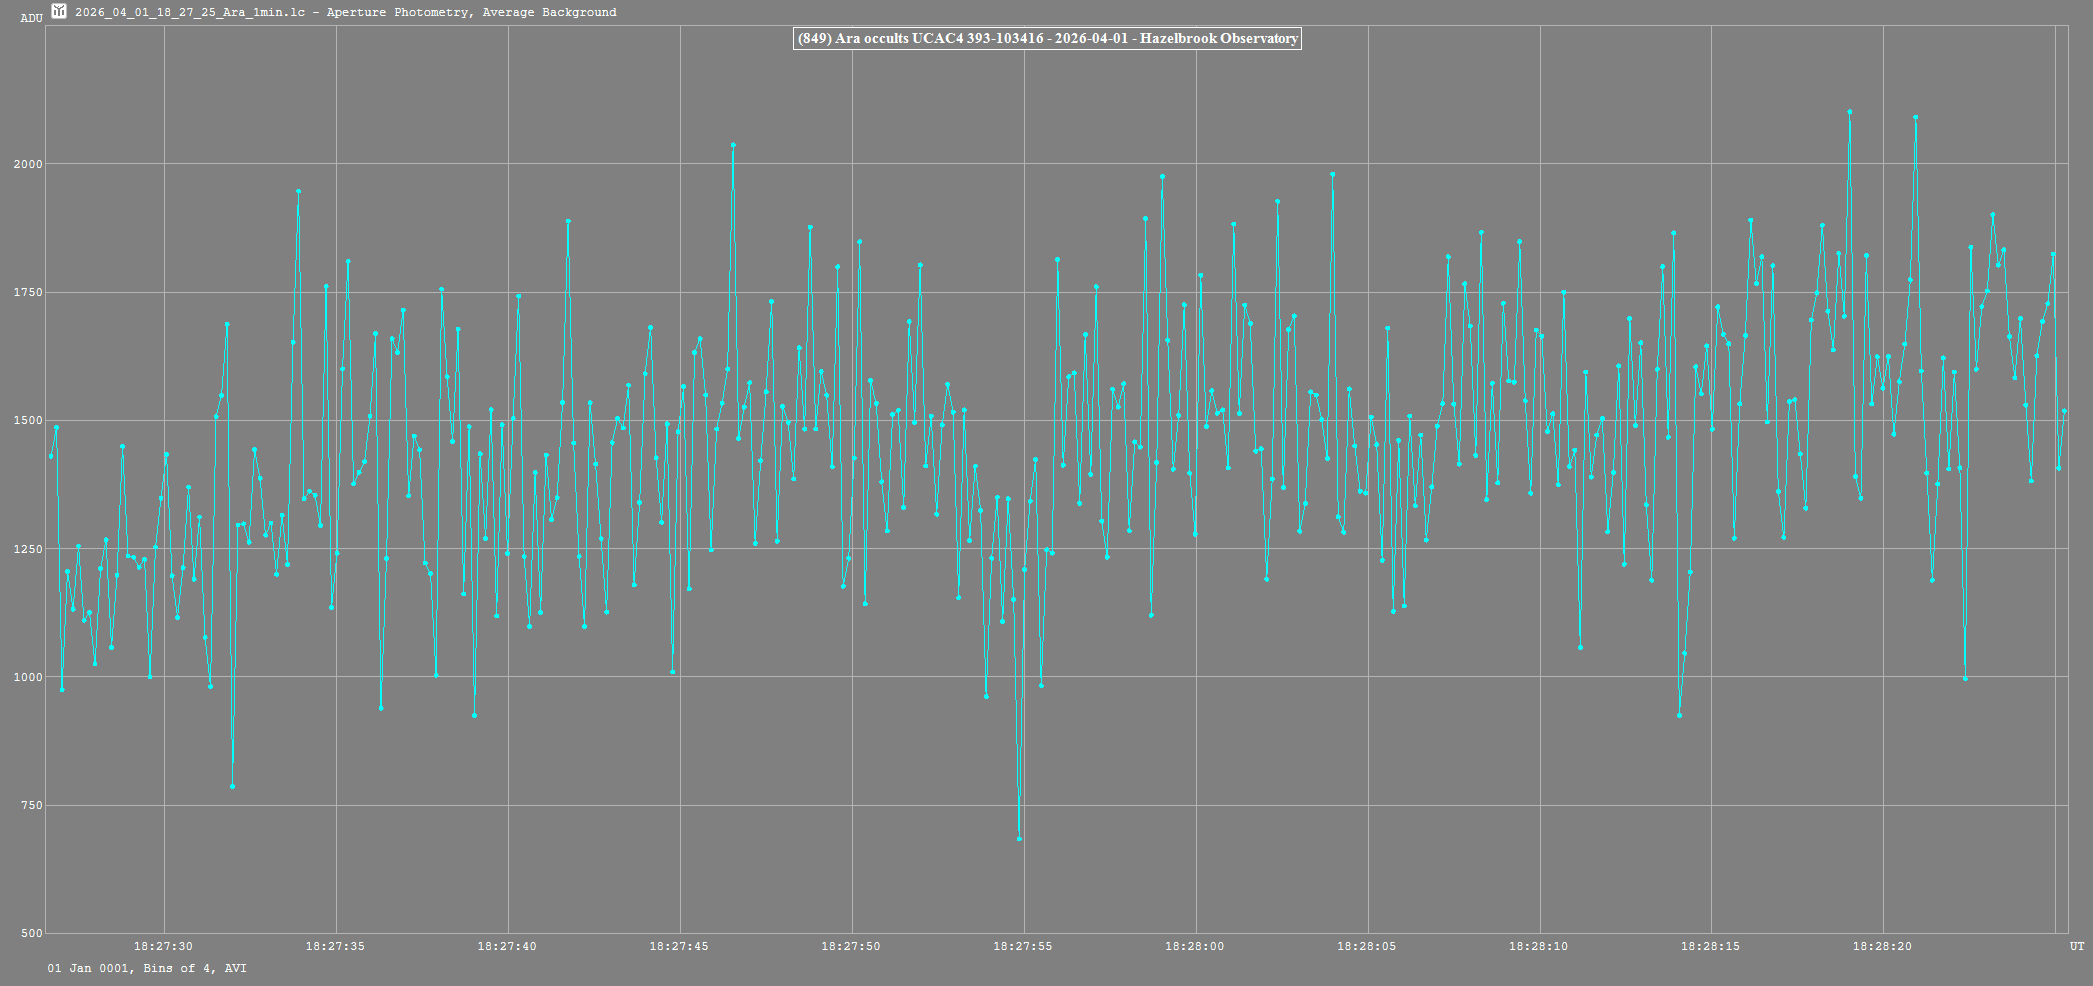Viewport: 2093px width, 986px height.
Task: Select the 18:27:30 time tick label
Action: [163, 946]
